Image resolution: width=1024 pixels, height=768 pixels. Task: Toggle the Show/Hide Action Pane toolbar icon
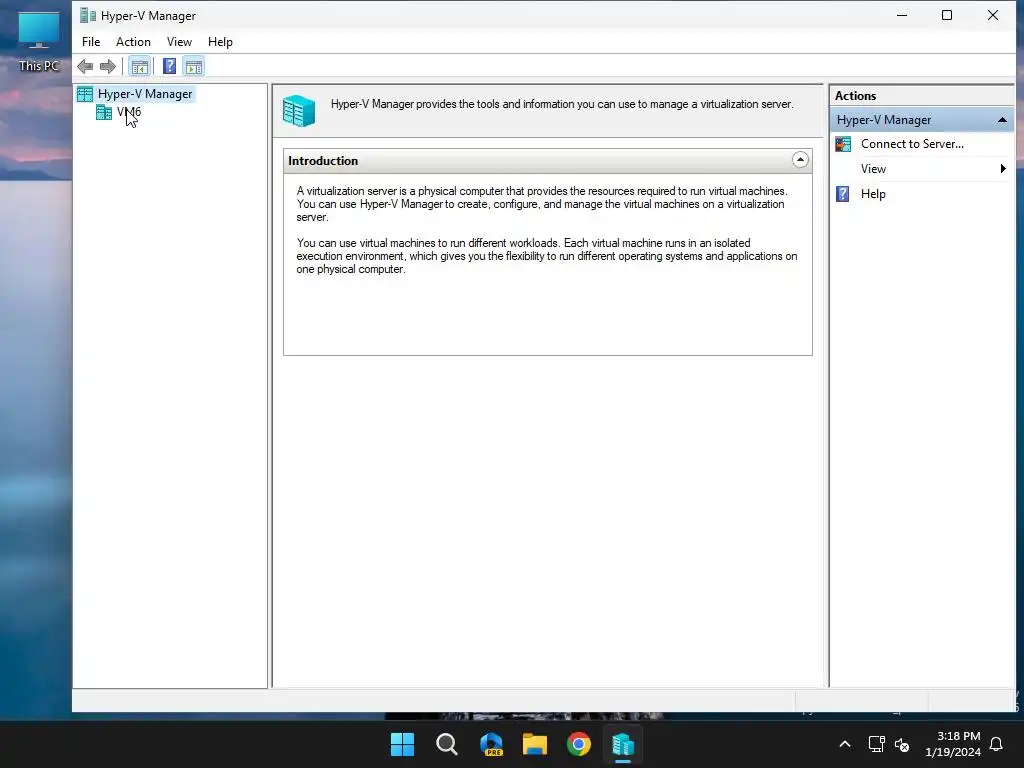[194, 66]
